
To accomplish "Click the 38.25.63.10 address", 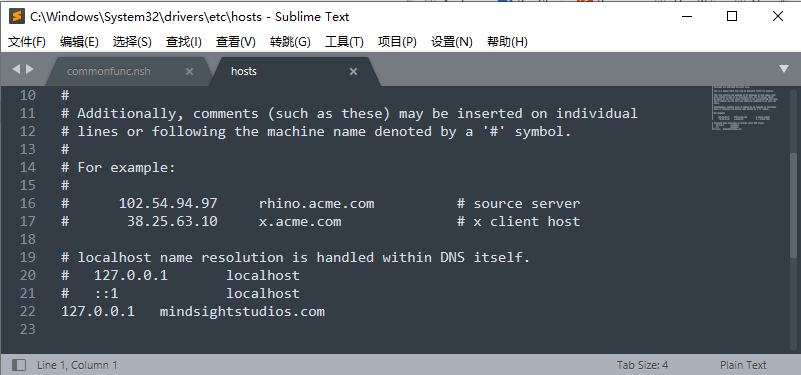I will point(172,222).
